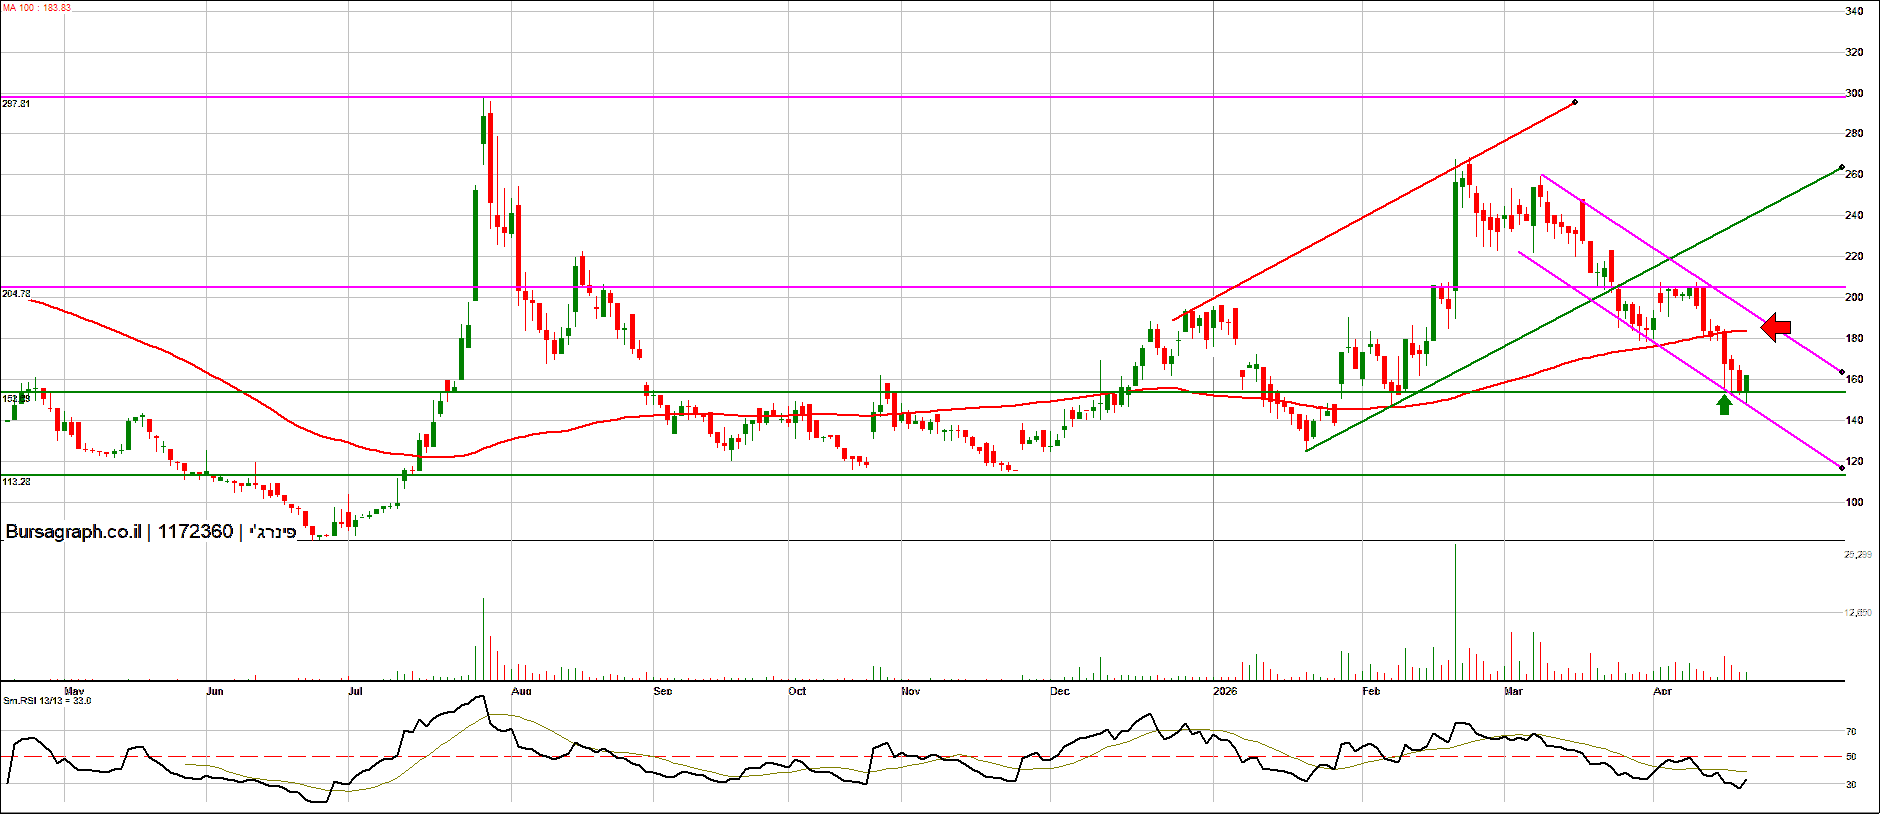Click the Bursagraph.co.il watermark link
This screenshot has width=1880, height=814.
[74, 532]
